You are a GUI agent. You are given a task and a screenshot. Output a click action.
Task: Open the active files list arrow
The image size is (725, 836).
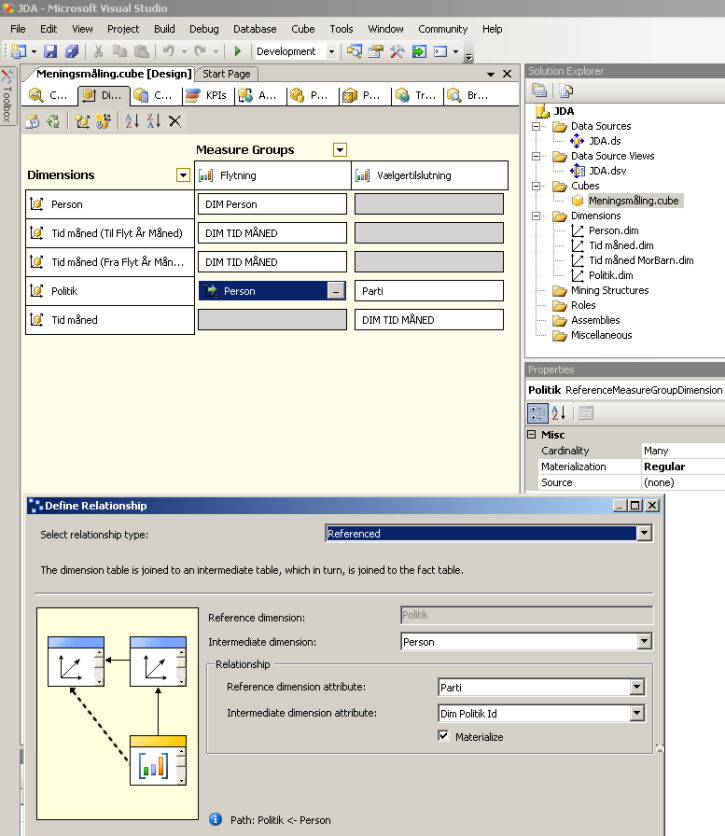(x=490, y=74)
